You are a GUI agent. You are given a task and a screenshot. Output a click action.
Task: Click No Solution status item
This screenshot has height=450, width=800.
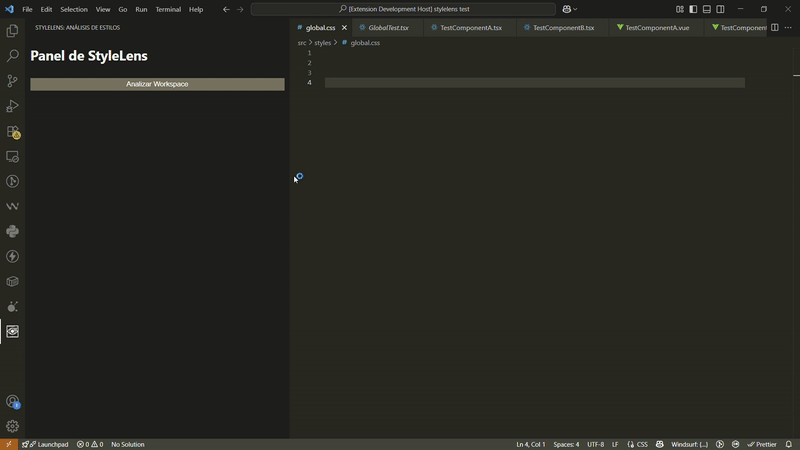[128, 444]
